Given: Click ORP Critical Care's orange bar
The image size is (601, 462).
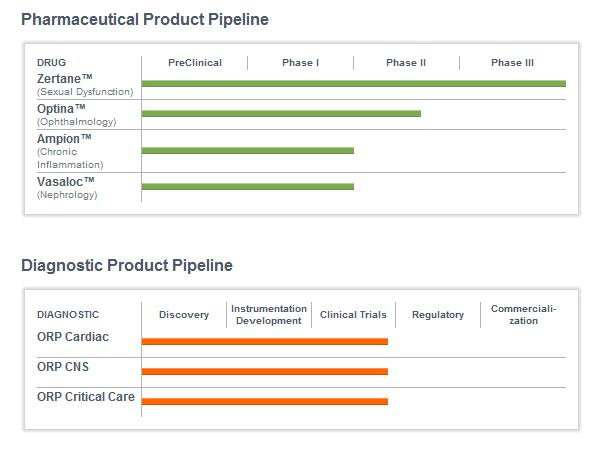Looking at the screenshot, I should point(264,402).
